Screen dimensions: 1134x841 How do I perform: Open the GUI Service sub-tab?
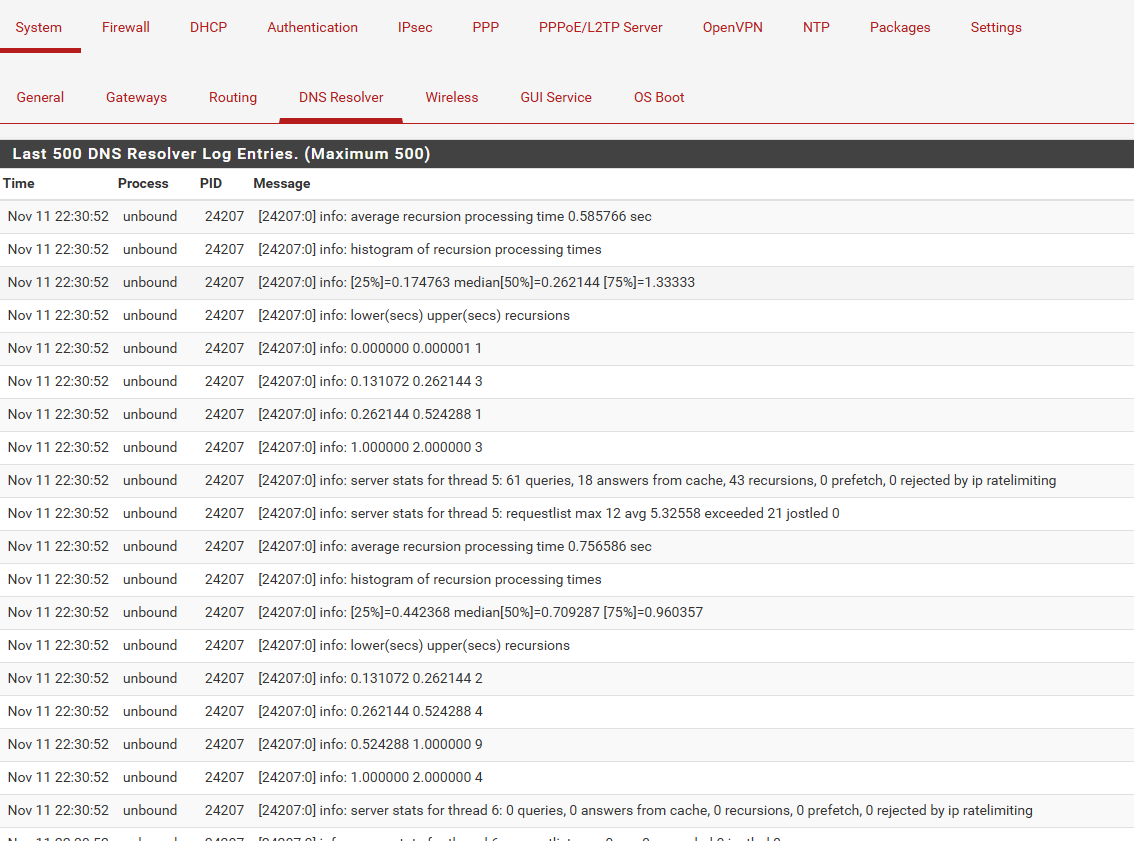pyautogui.click(x=556, y=97)
